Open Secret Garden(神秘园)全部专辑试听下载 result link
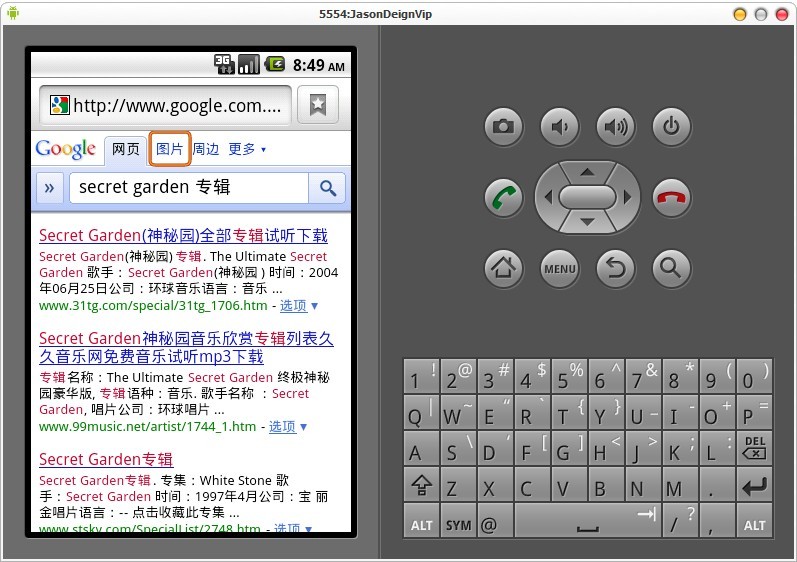 [183, 236]
